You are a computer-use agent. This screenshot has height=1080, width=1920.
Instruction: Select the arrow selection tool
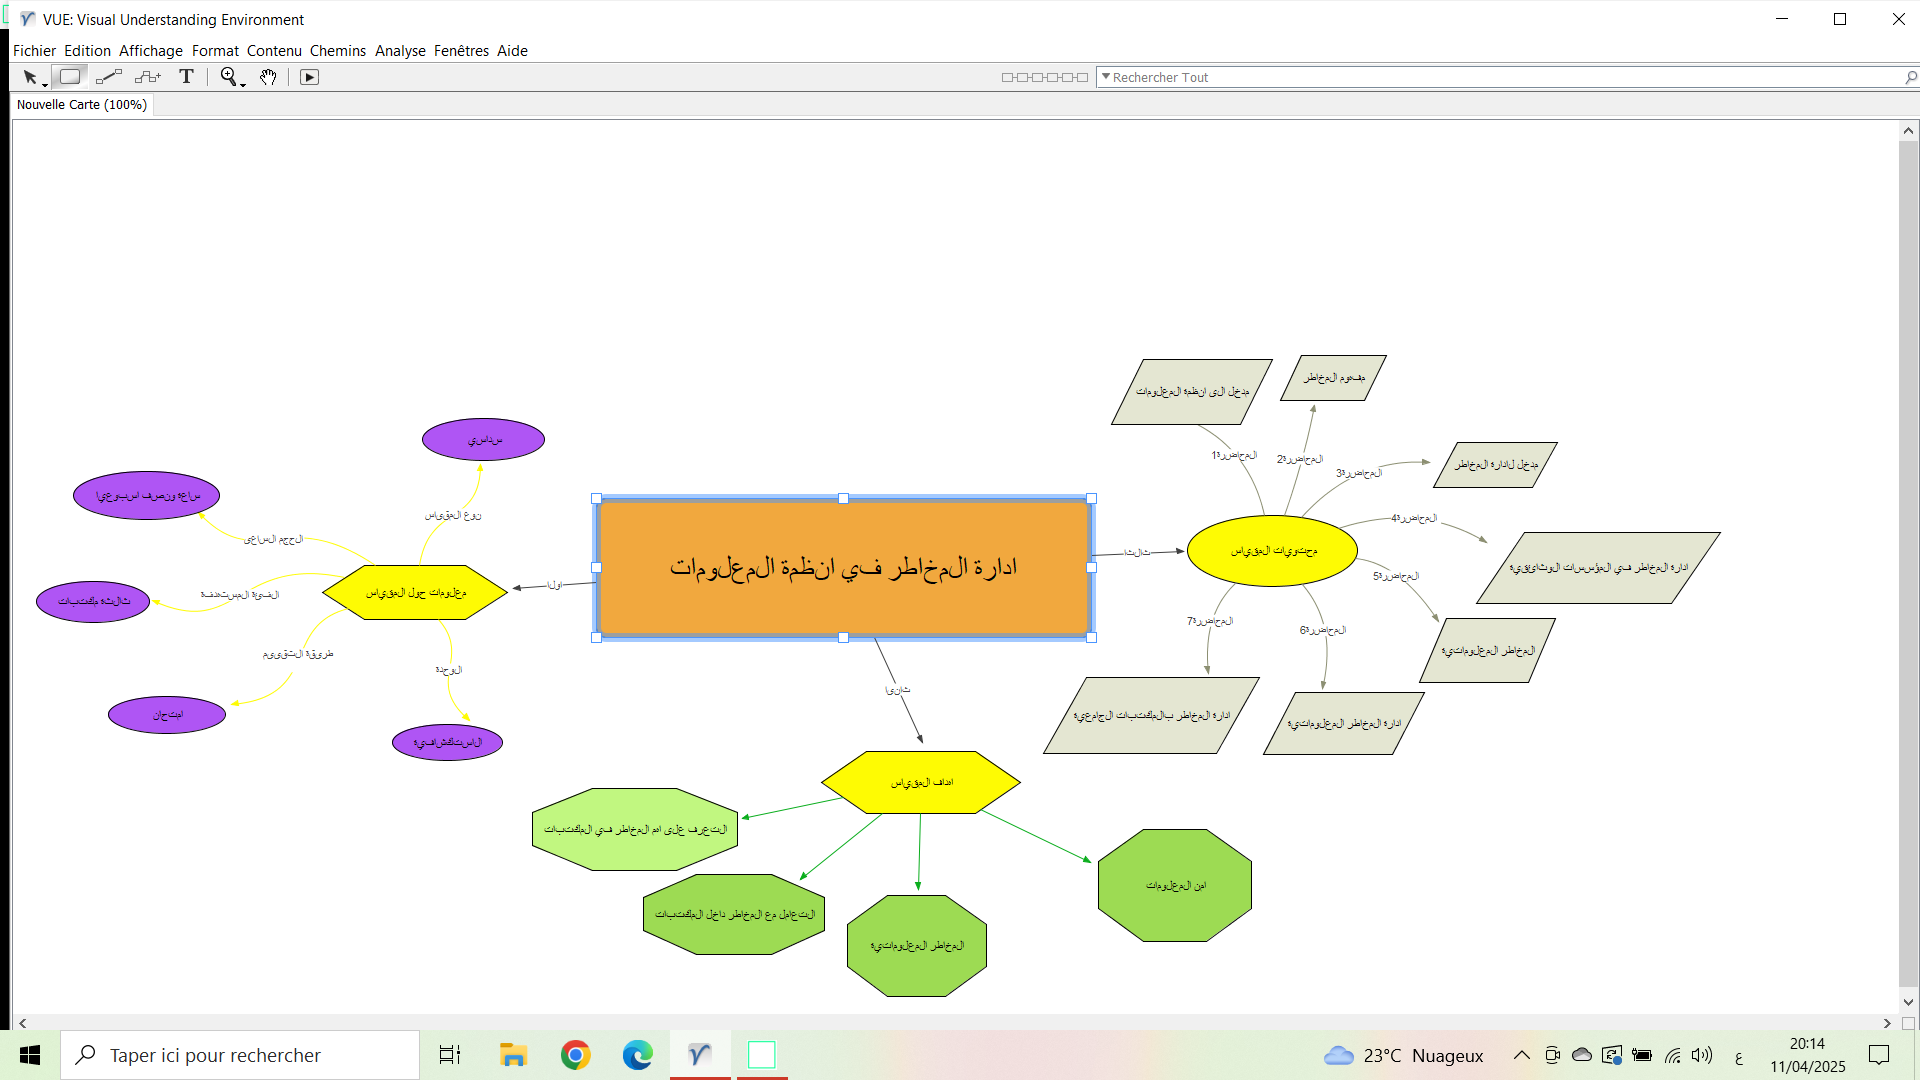click(x=29, y=77)
